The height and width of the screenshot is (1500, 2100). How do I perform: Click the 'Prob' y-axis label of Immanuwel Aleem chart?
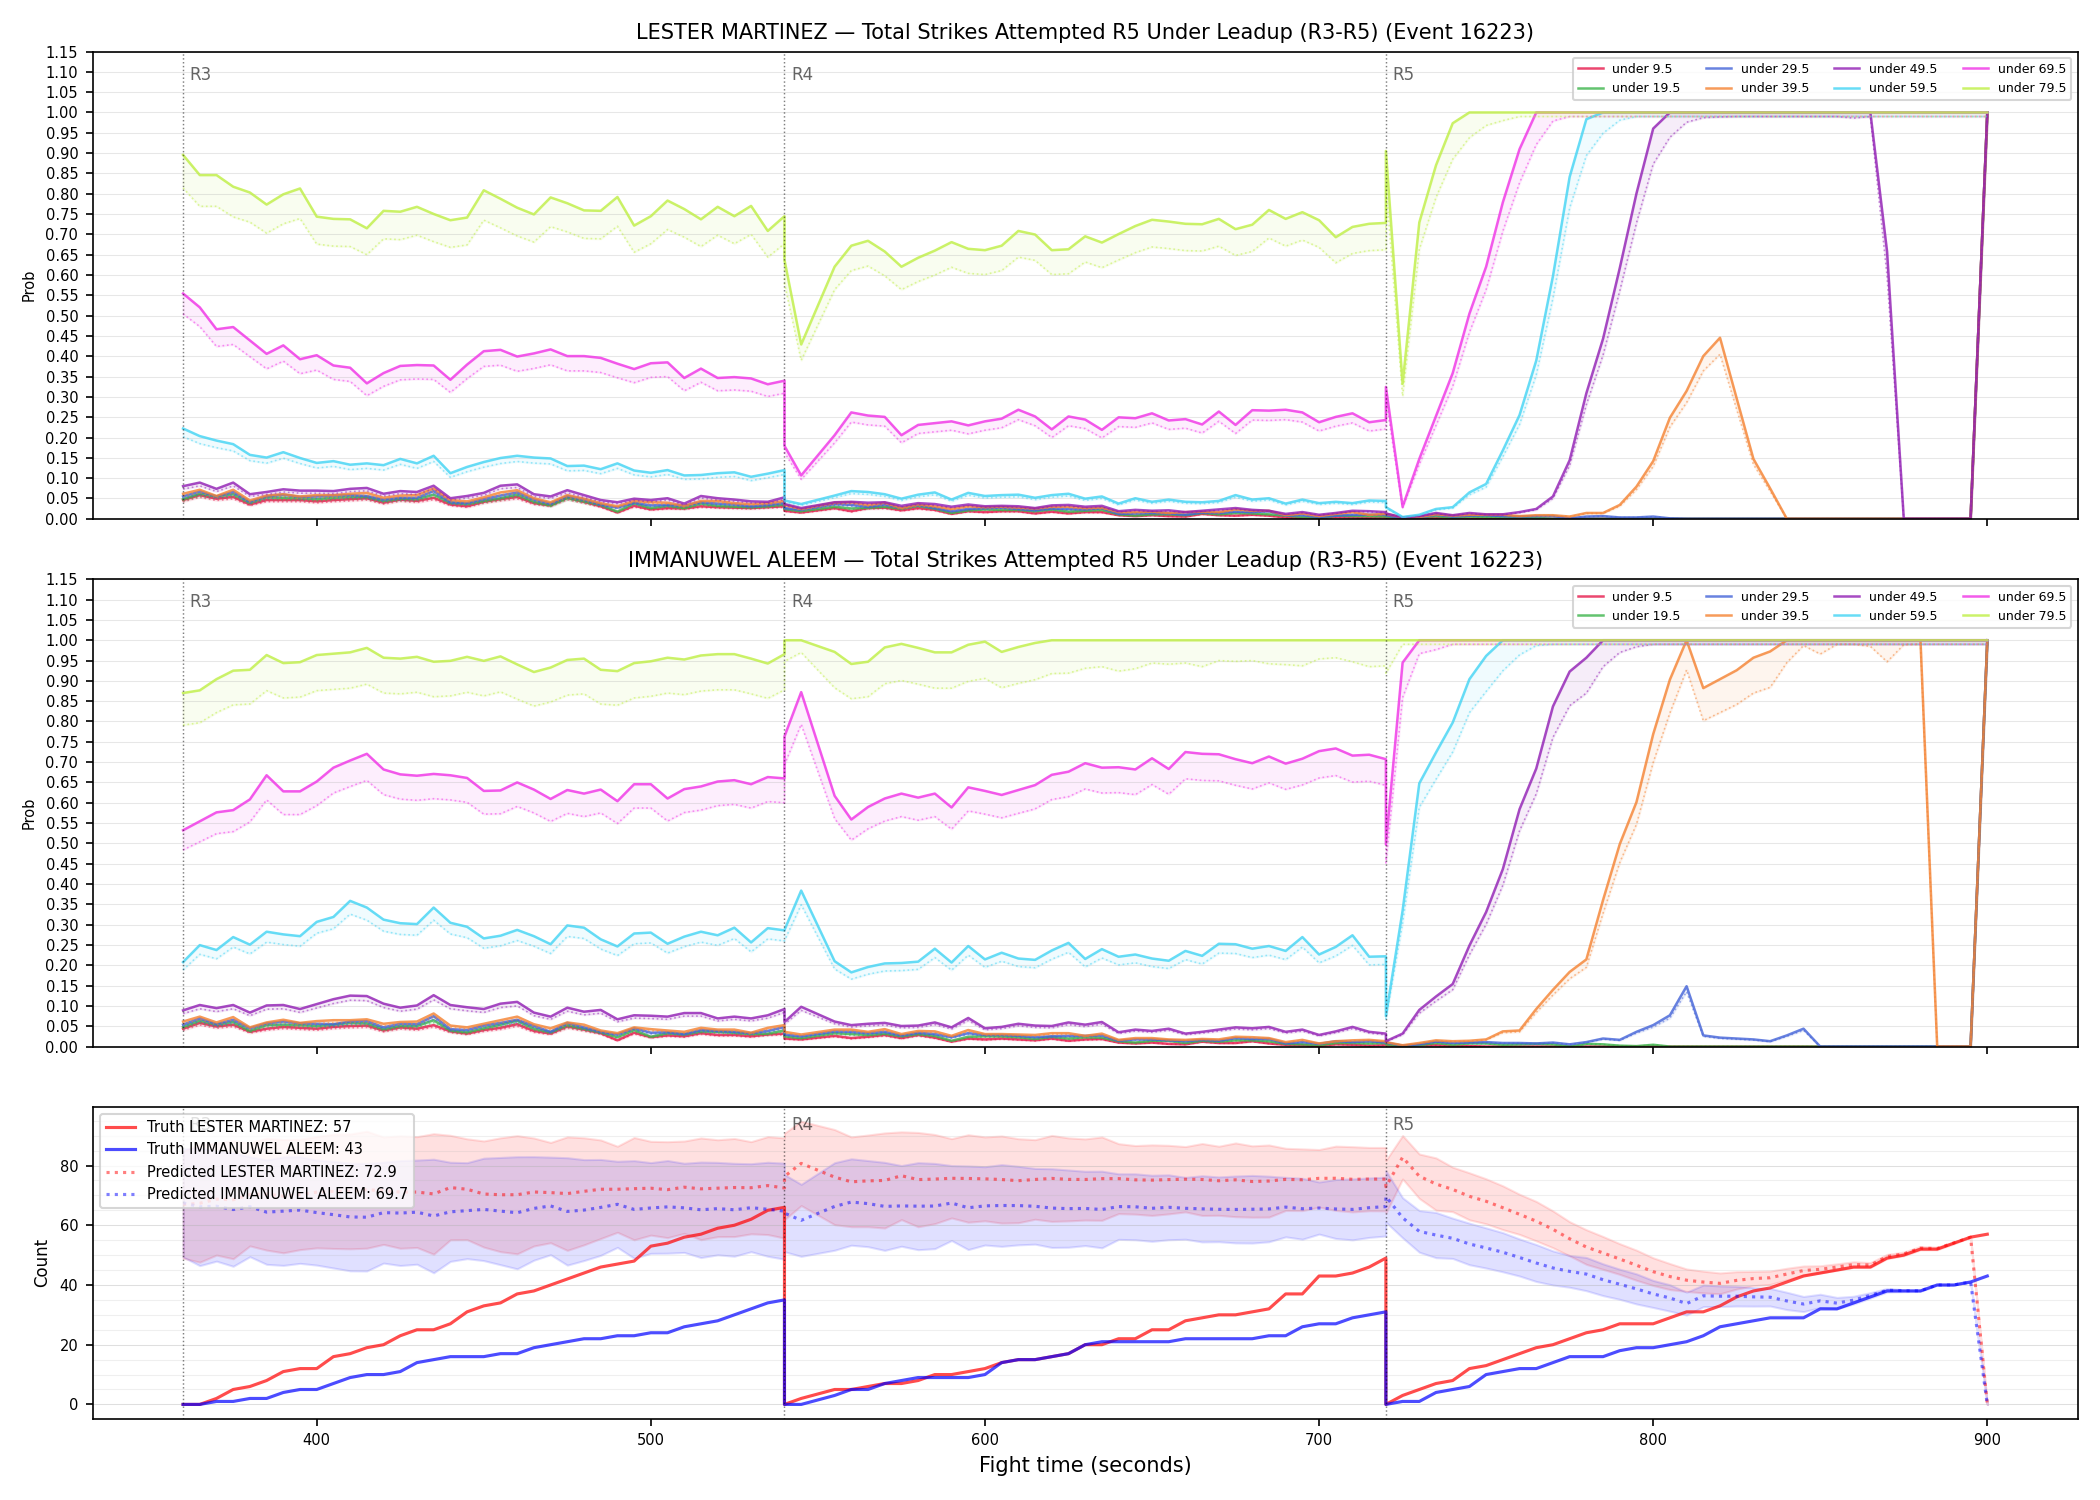click(x=29, y=815)
